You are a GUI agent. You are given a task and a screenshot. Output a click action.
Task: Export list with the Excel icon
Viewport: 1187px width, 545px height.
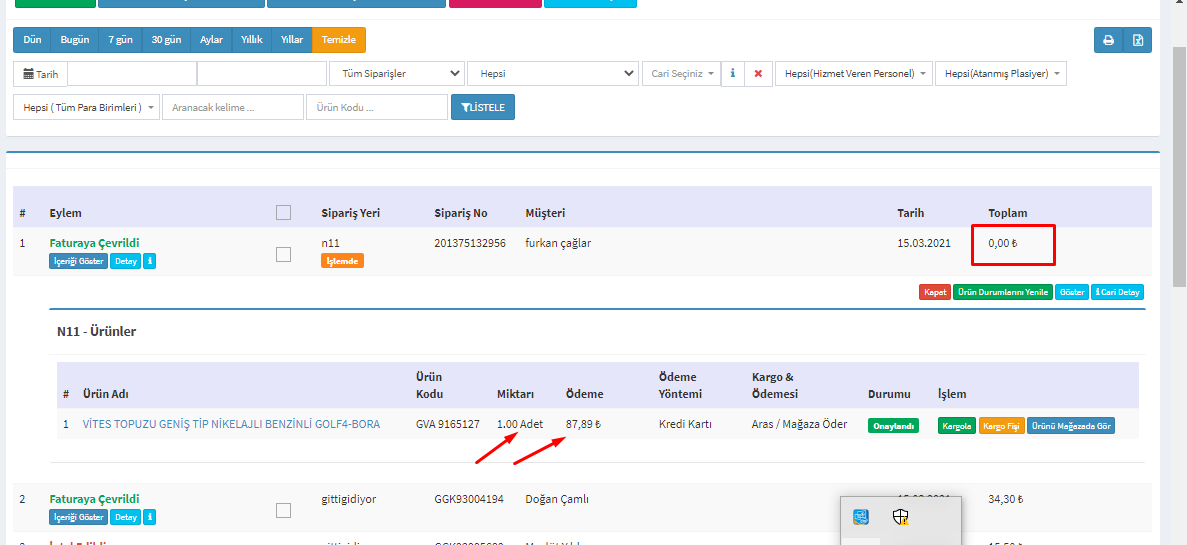(x=1138, y=40)
